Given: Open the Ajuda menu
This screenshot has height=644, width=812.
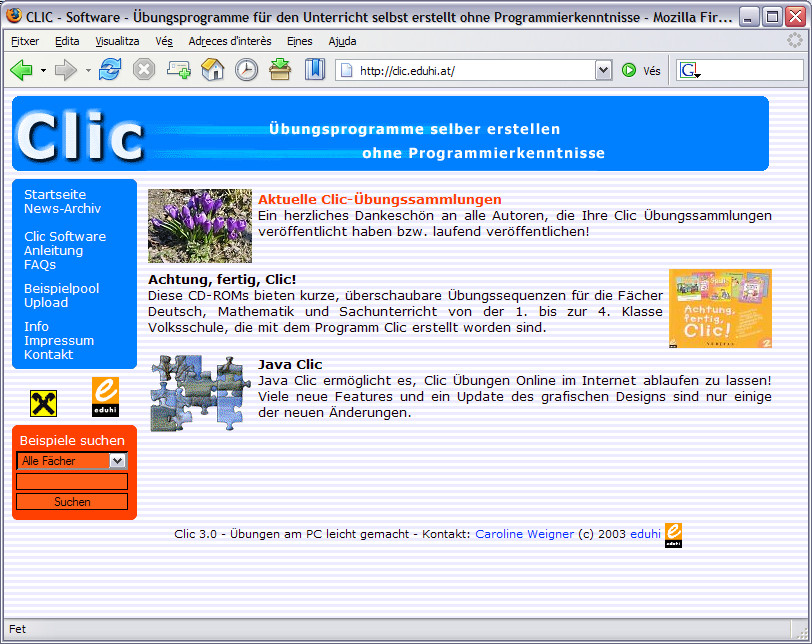Looking at the screenshot, I should (x=342, y=41).
